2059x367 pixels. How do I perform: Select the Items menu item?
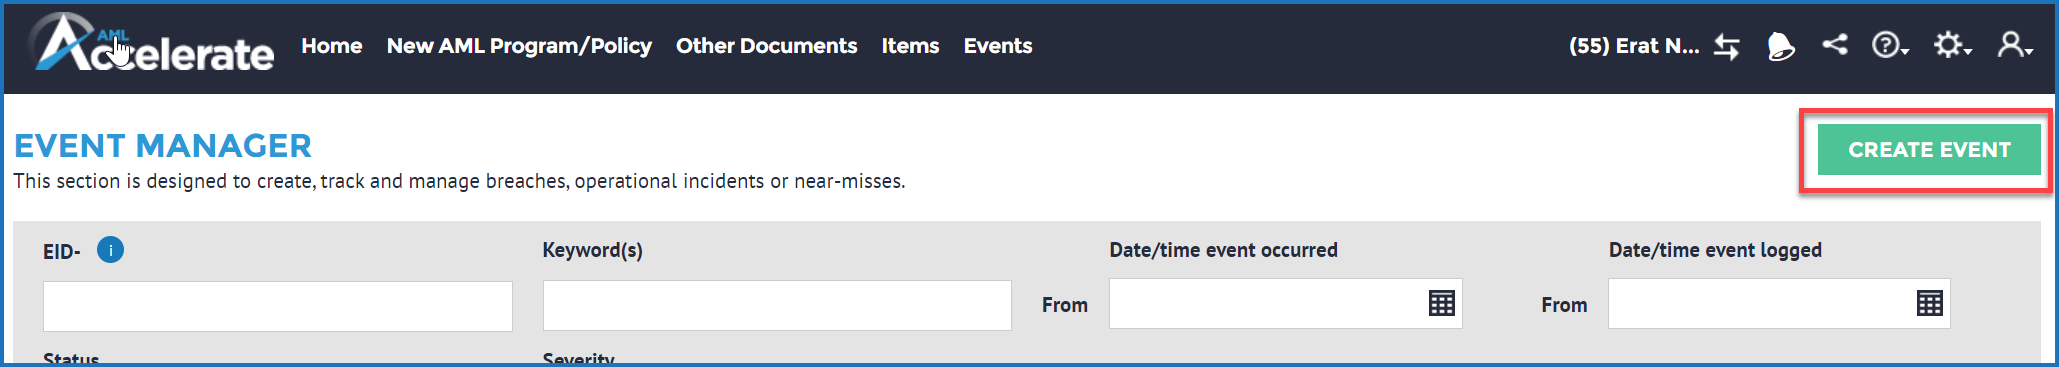[x=910, y=46]
